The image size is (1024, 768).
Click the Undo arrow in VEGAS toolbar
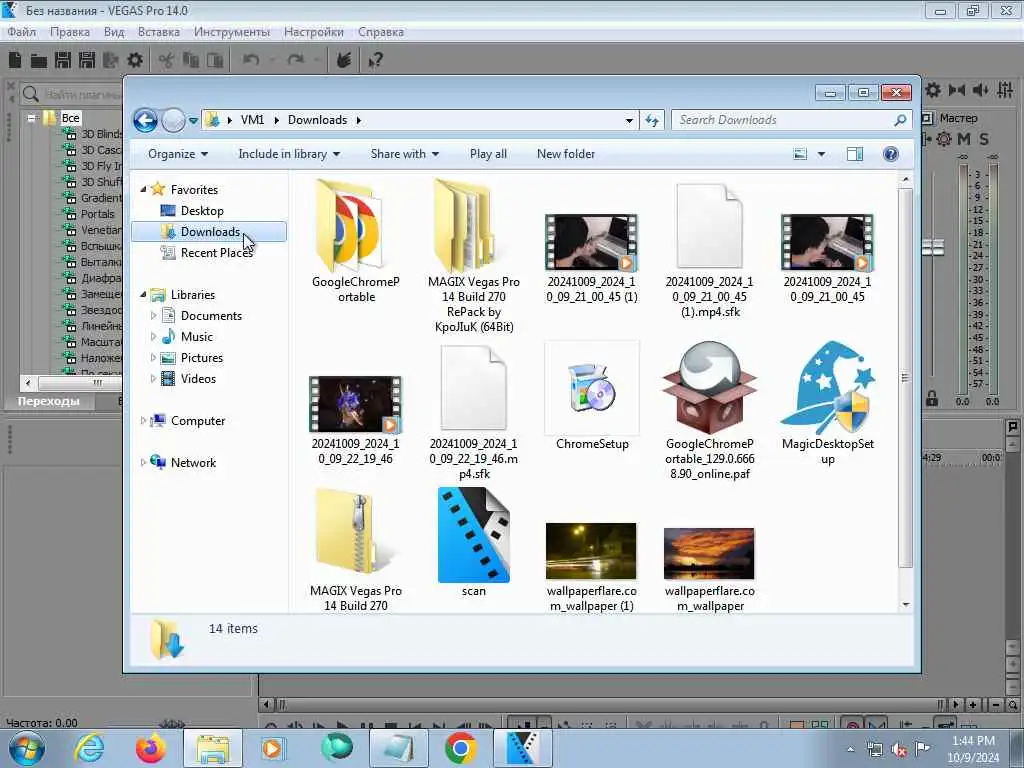point(251,61)
